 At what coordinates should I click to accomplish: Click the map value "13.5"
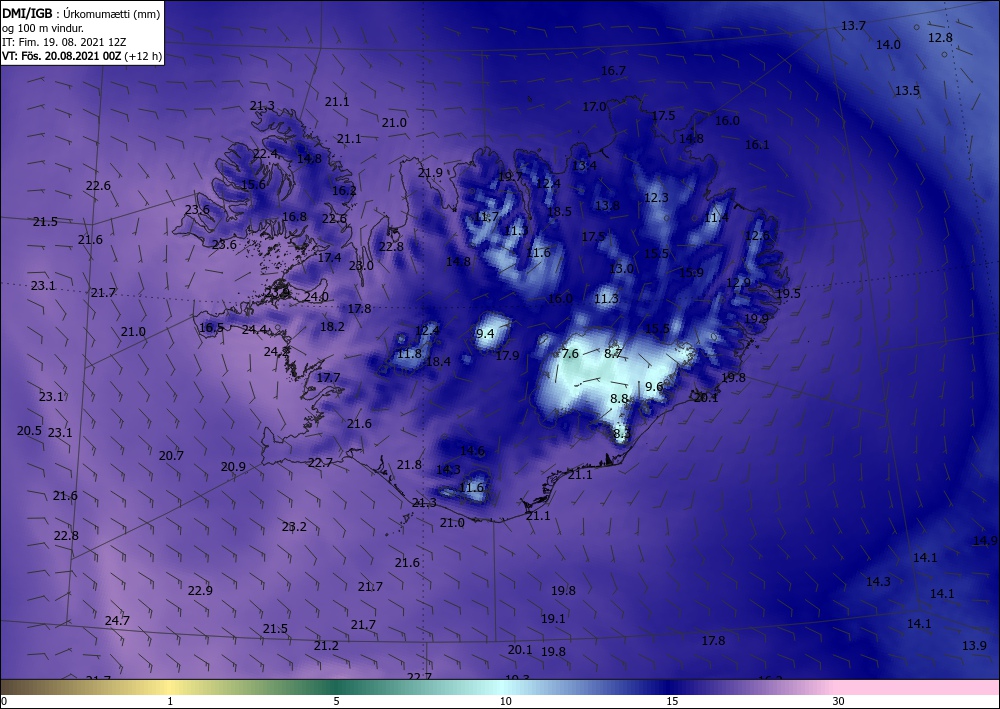click(907, 91)
